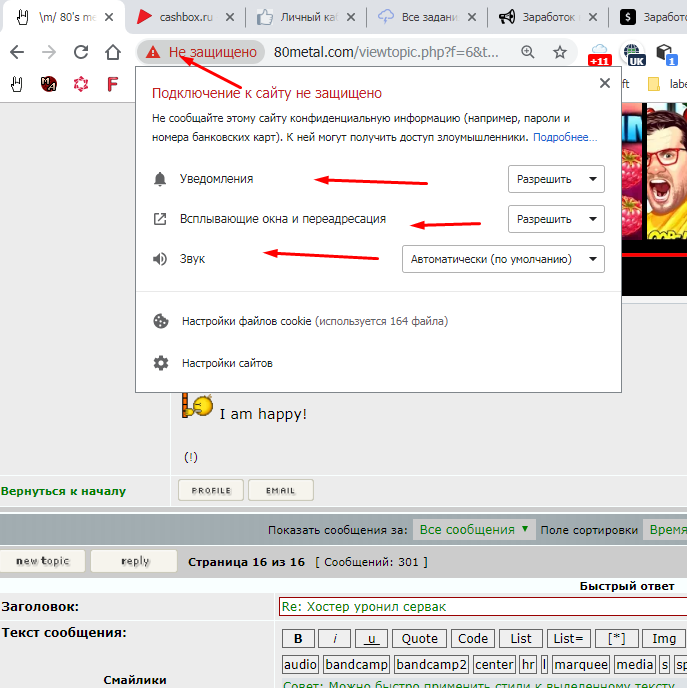Click the cookie icon in popup
Image resolution: width=687 pixels, height=688 pixels.
coord(161,321)
